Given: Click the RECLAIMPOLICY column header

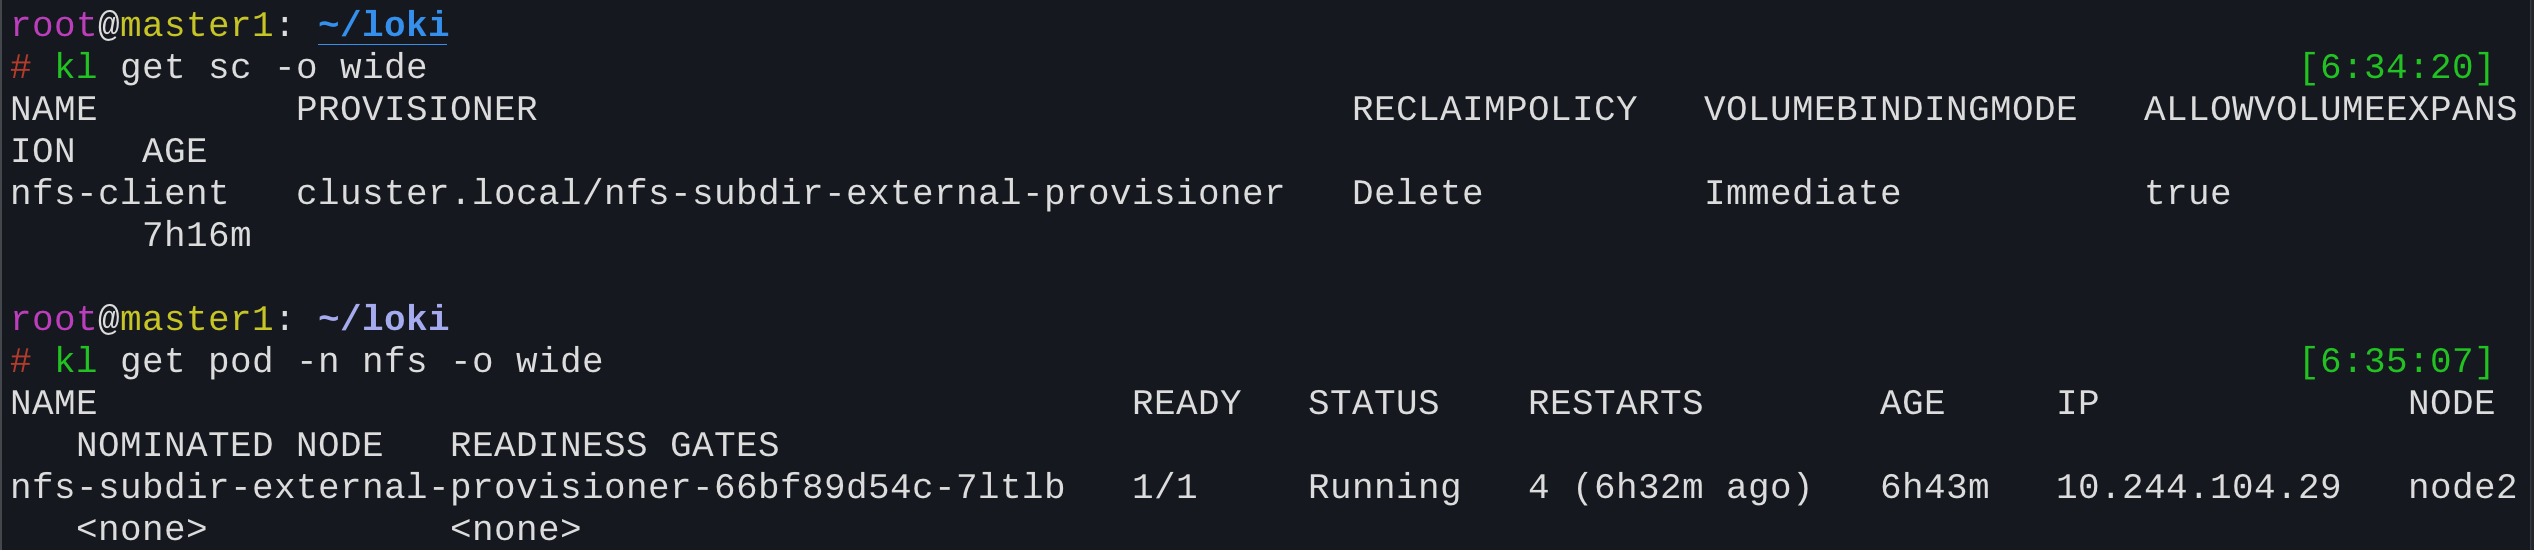Looking at the screenshot, I should pos(1494,110).
